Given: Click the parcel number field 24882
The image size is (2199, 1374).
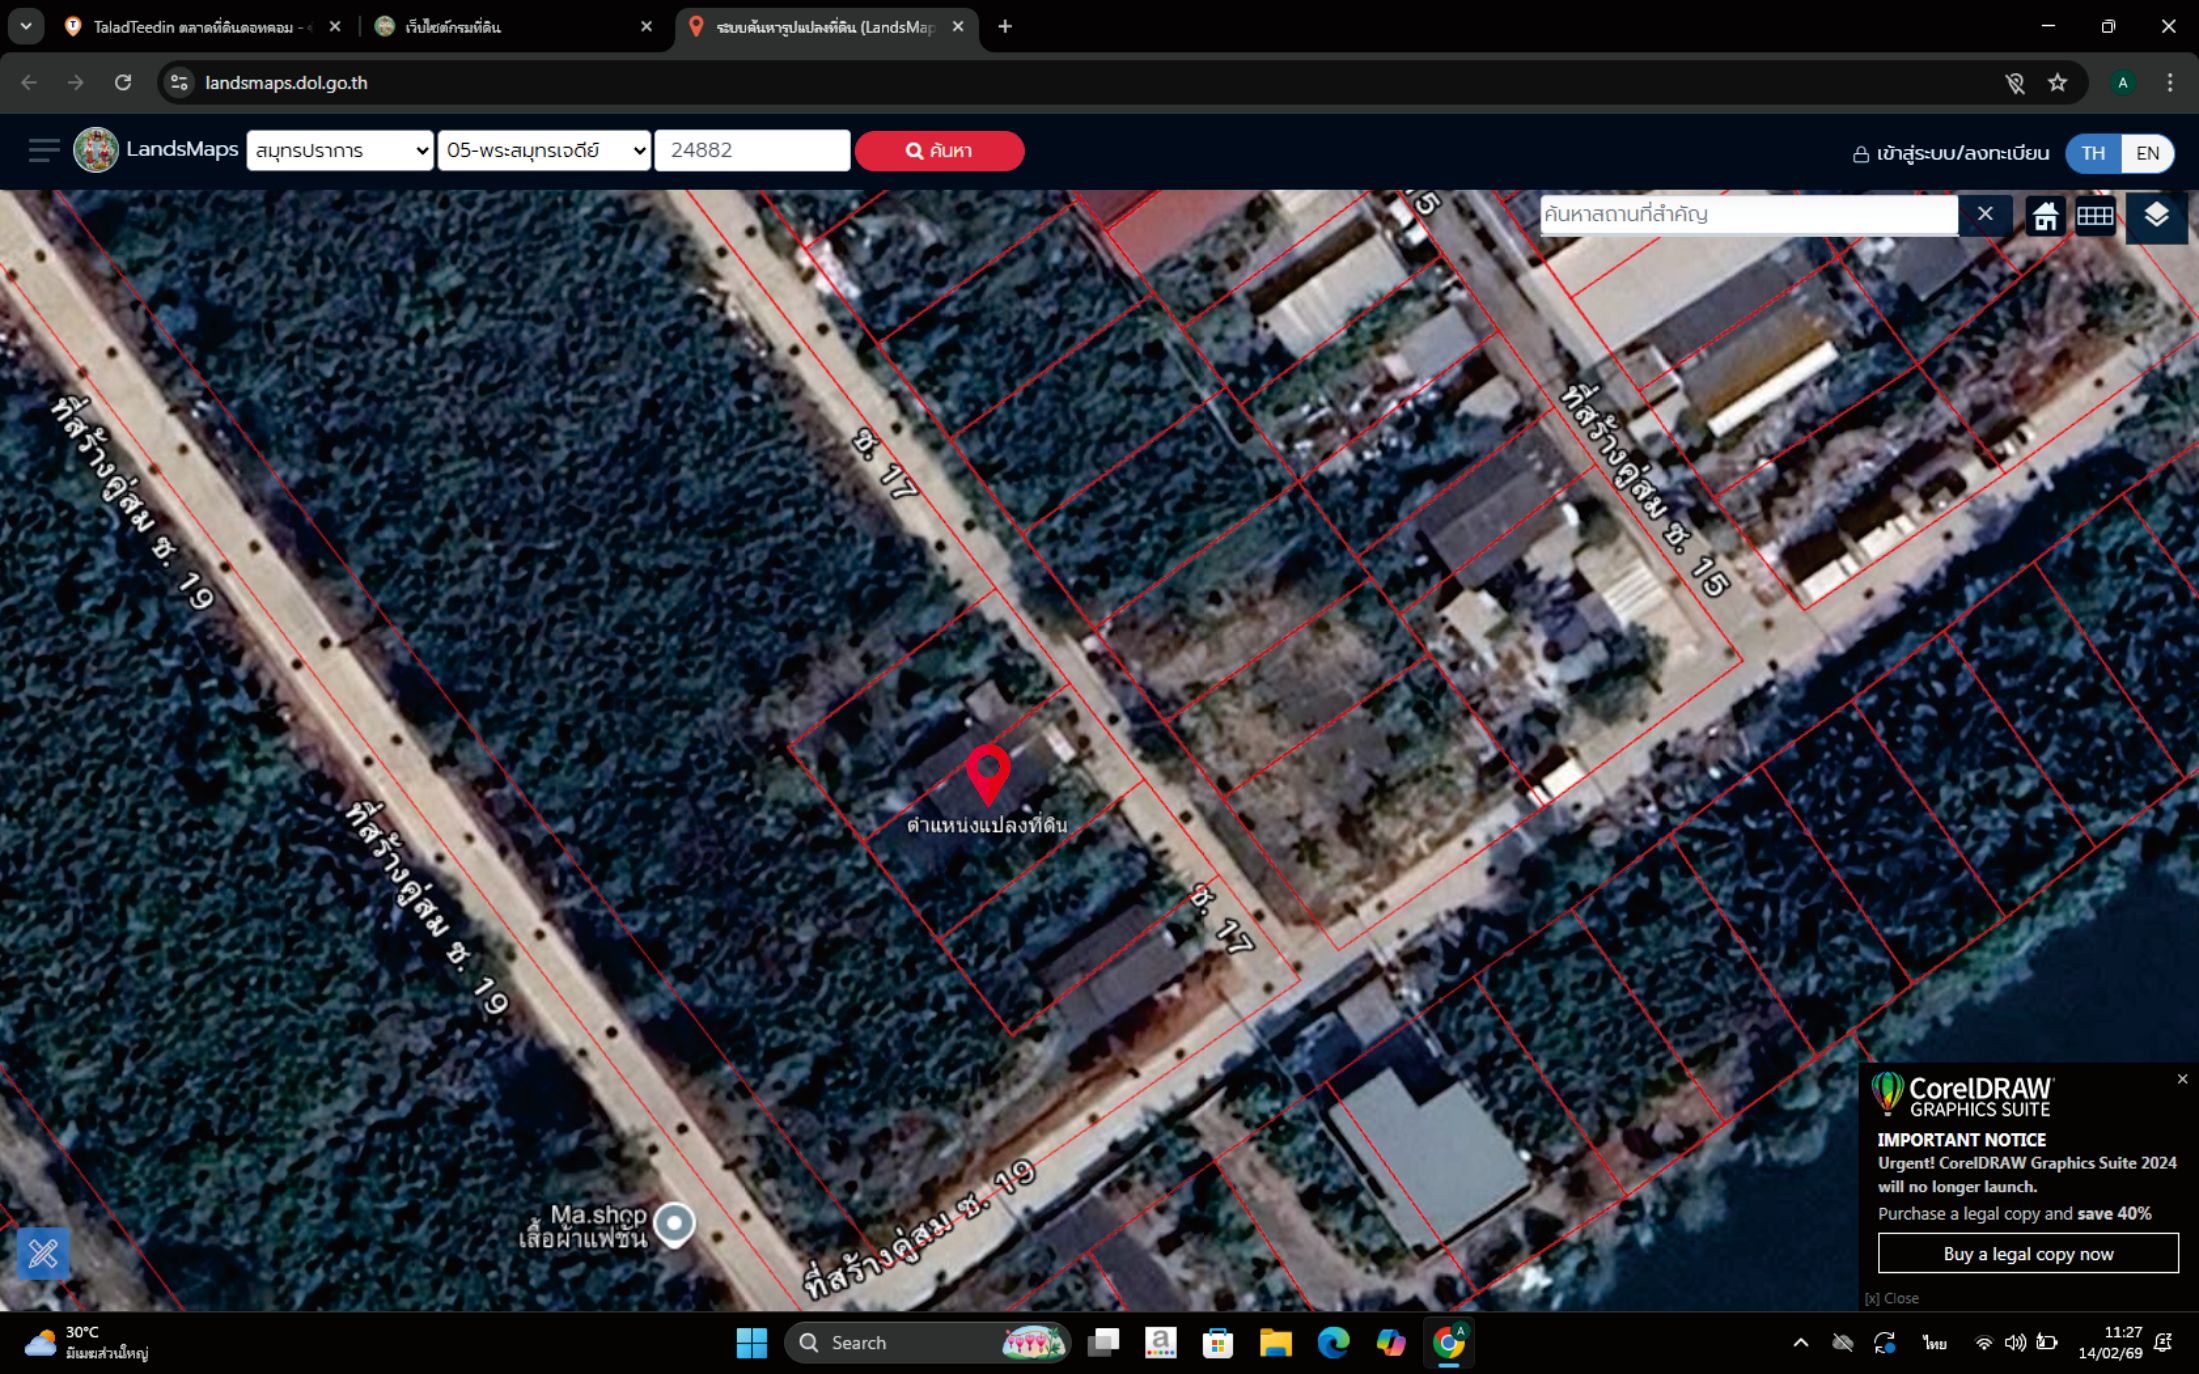Looking at the screenshot, I should point(752,151).
